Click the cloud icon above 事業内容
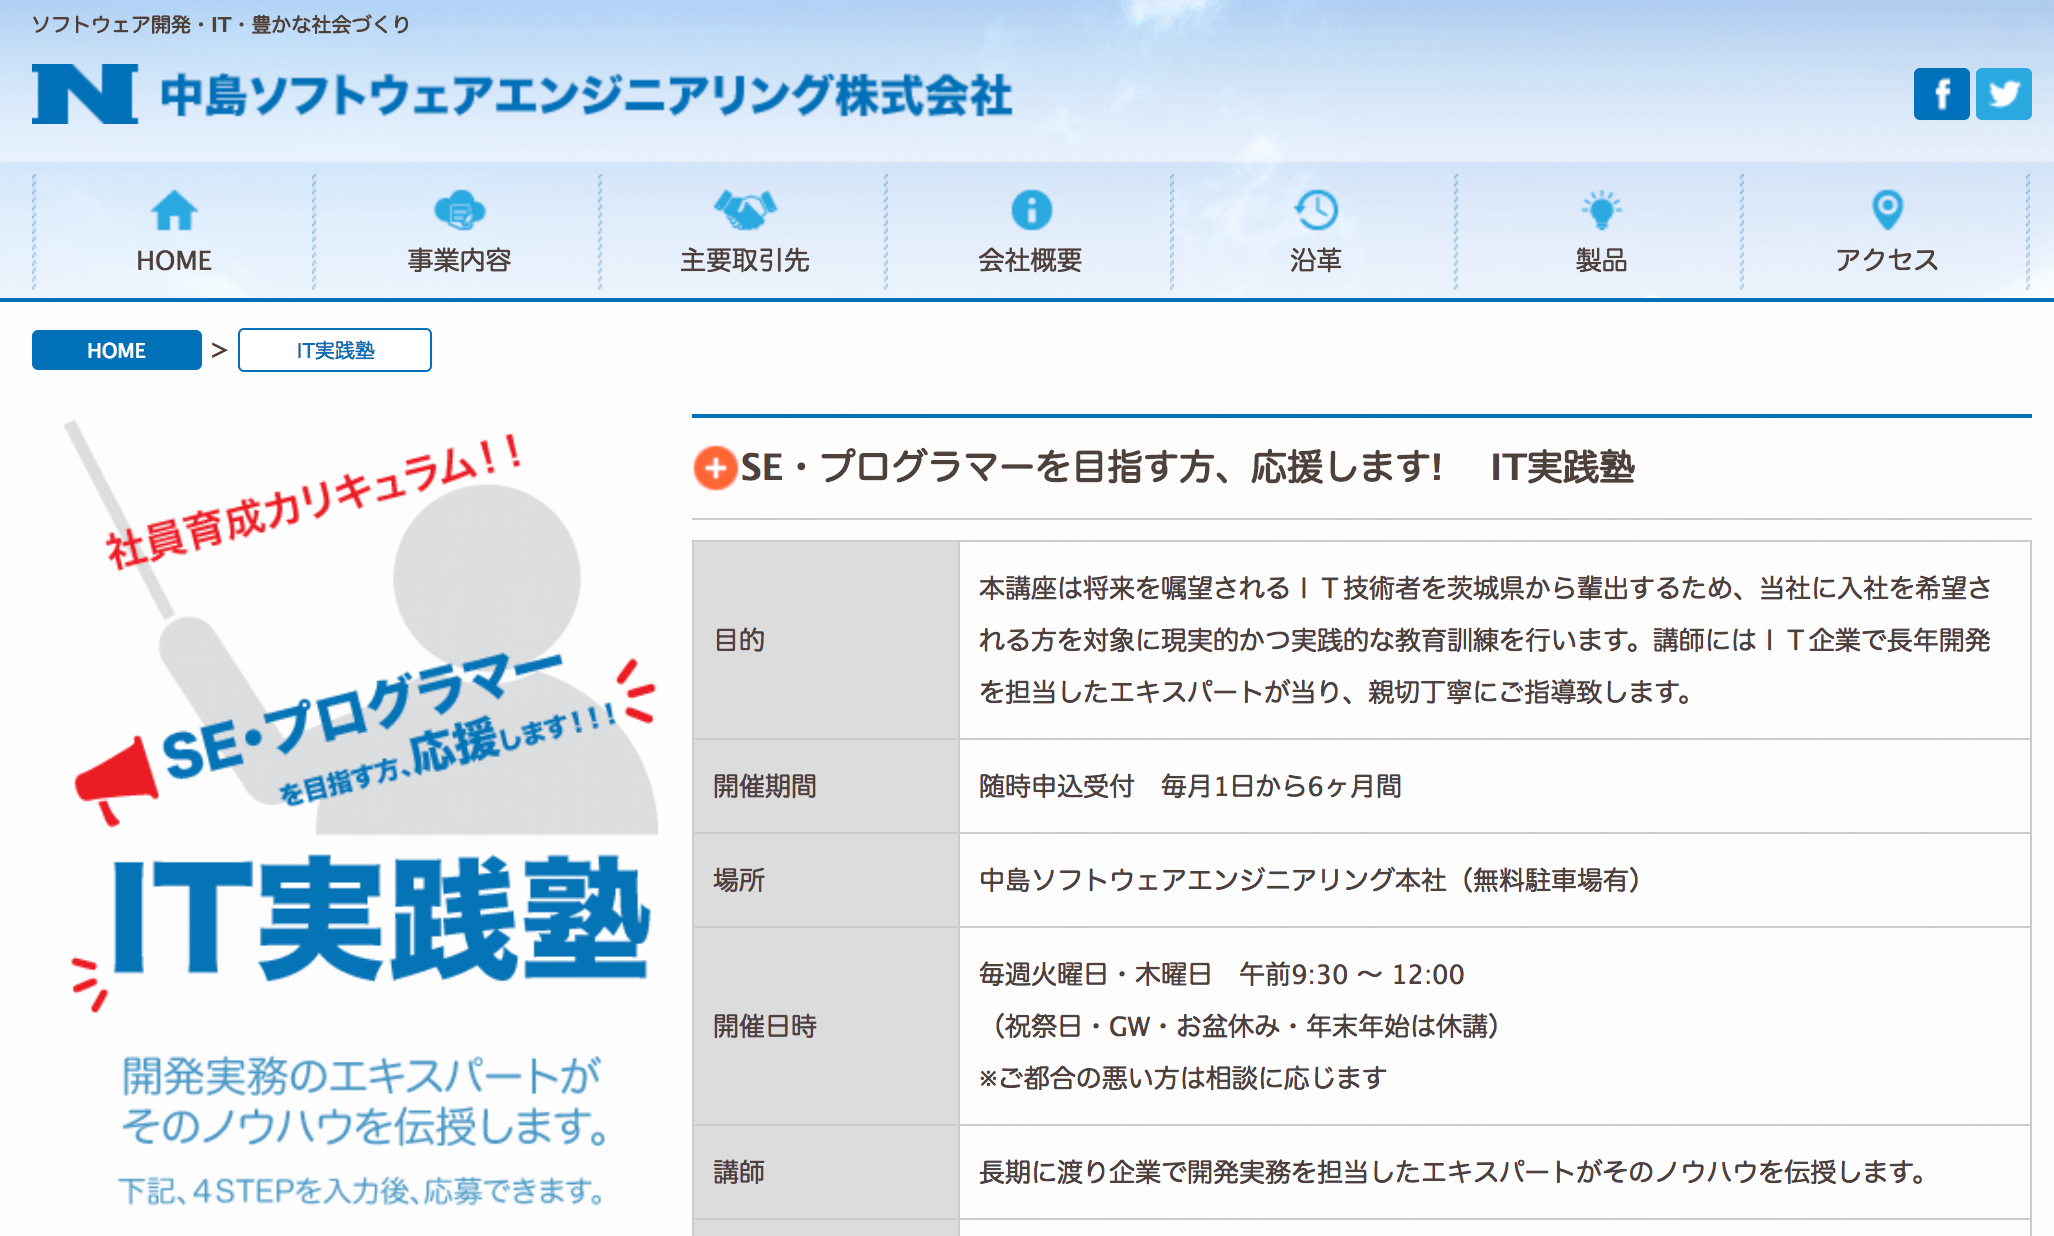The width and height of the screenshot is (2054, 1236). point(459,210)
